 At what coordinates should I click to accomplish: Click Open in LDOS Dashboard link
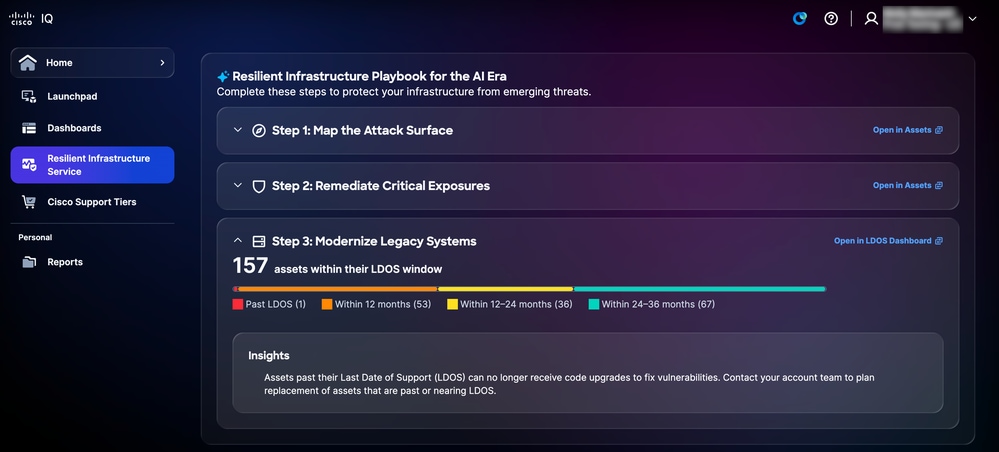tap(882, 241)
